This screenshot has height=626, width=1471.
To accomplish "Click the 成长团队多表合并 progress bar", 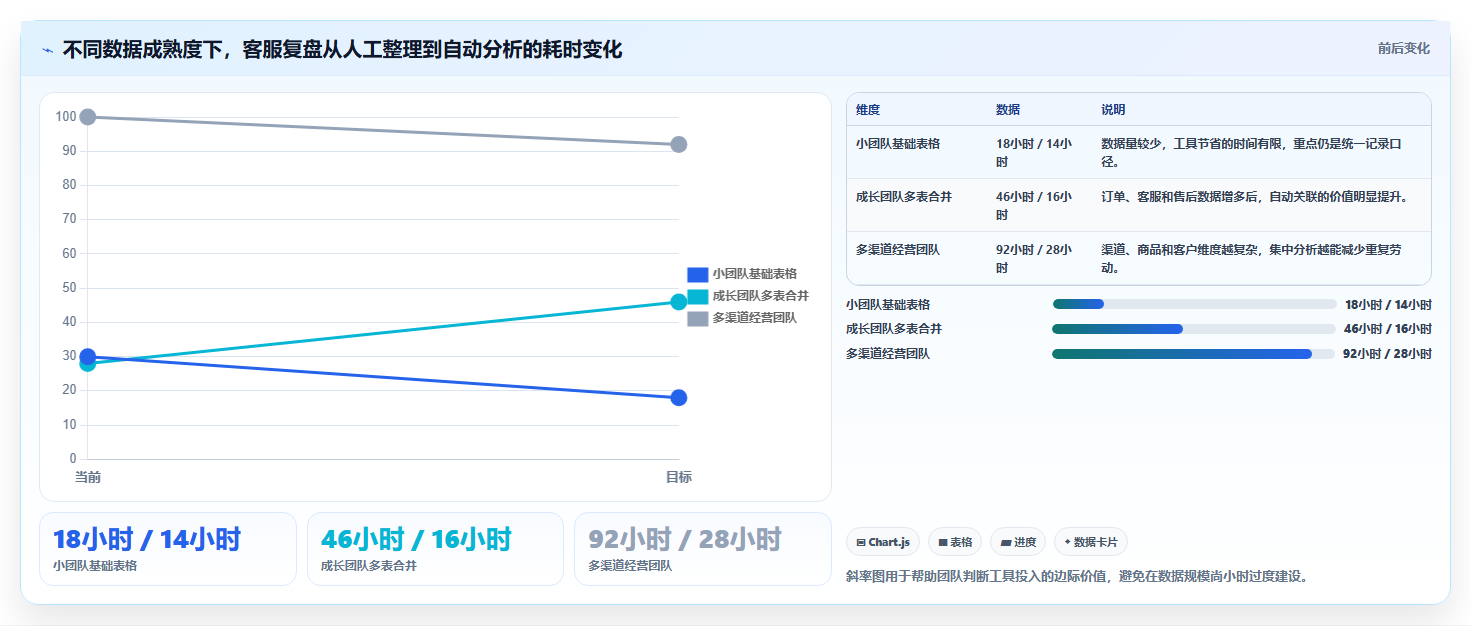I will click(x=1194, y=329).
